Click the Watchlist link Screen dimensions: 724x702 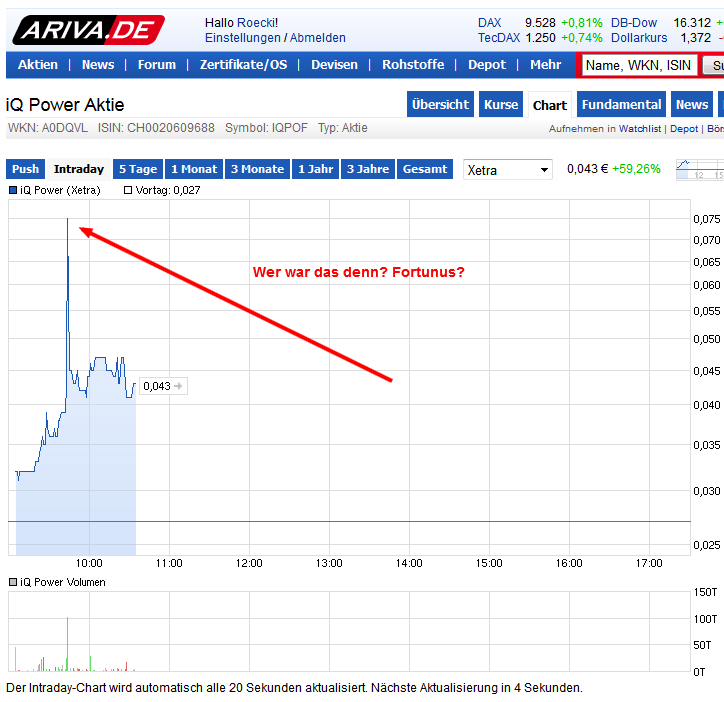[640, 129]
